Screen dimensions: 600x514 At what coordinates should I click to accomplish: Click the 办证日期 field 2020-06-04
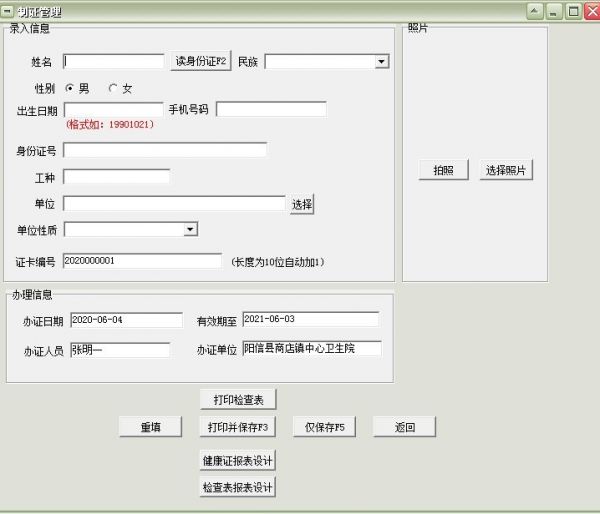(x=127, y=320)
